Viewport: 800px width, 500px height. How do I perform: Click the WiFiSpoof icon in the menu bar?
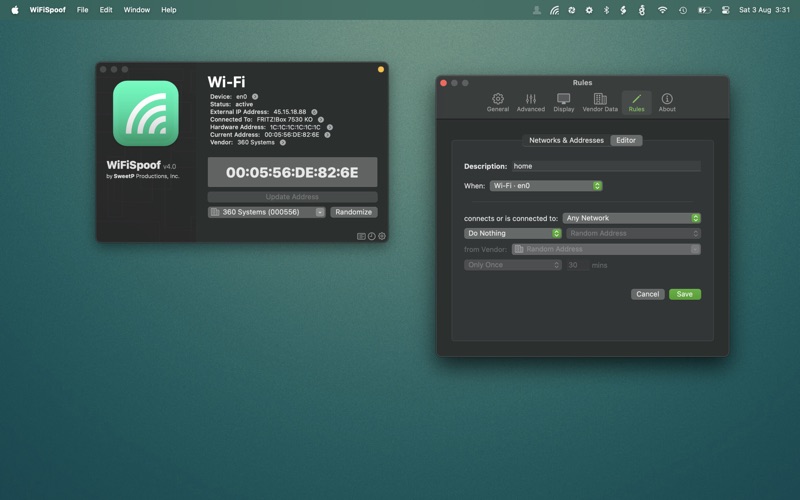click(x=554, y=10)
